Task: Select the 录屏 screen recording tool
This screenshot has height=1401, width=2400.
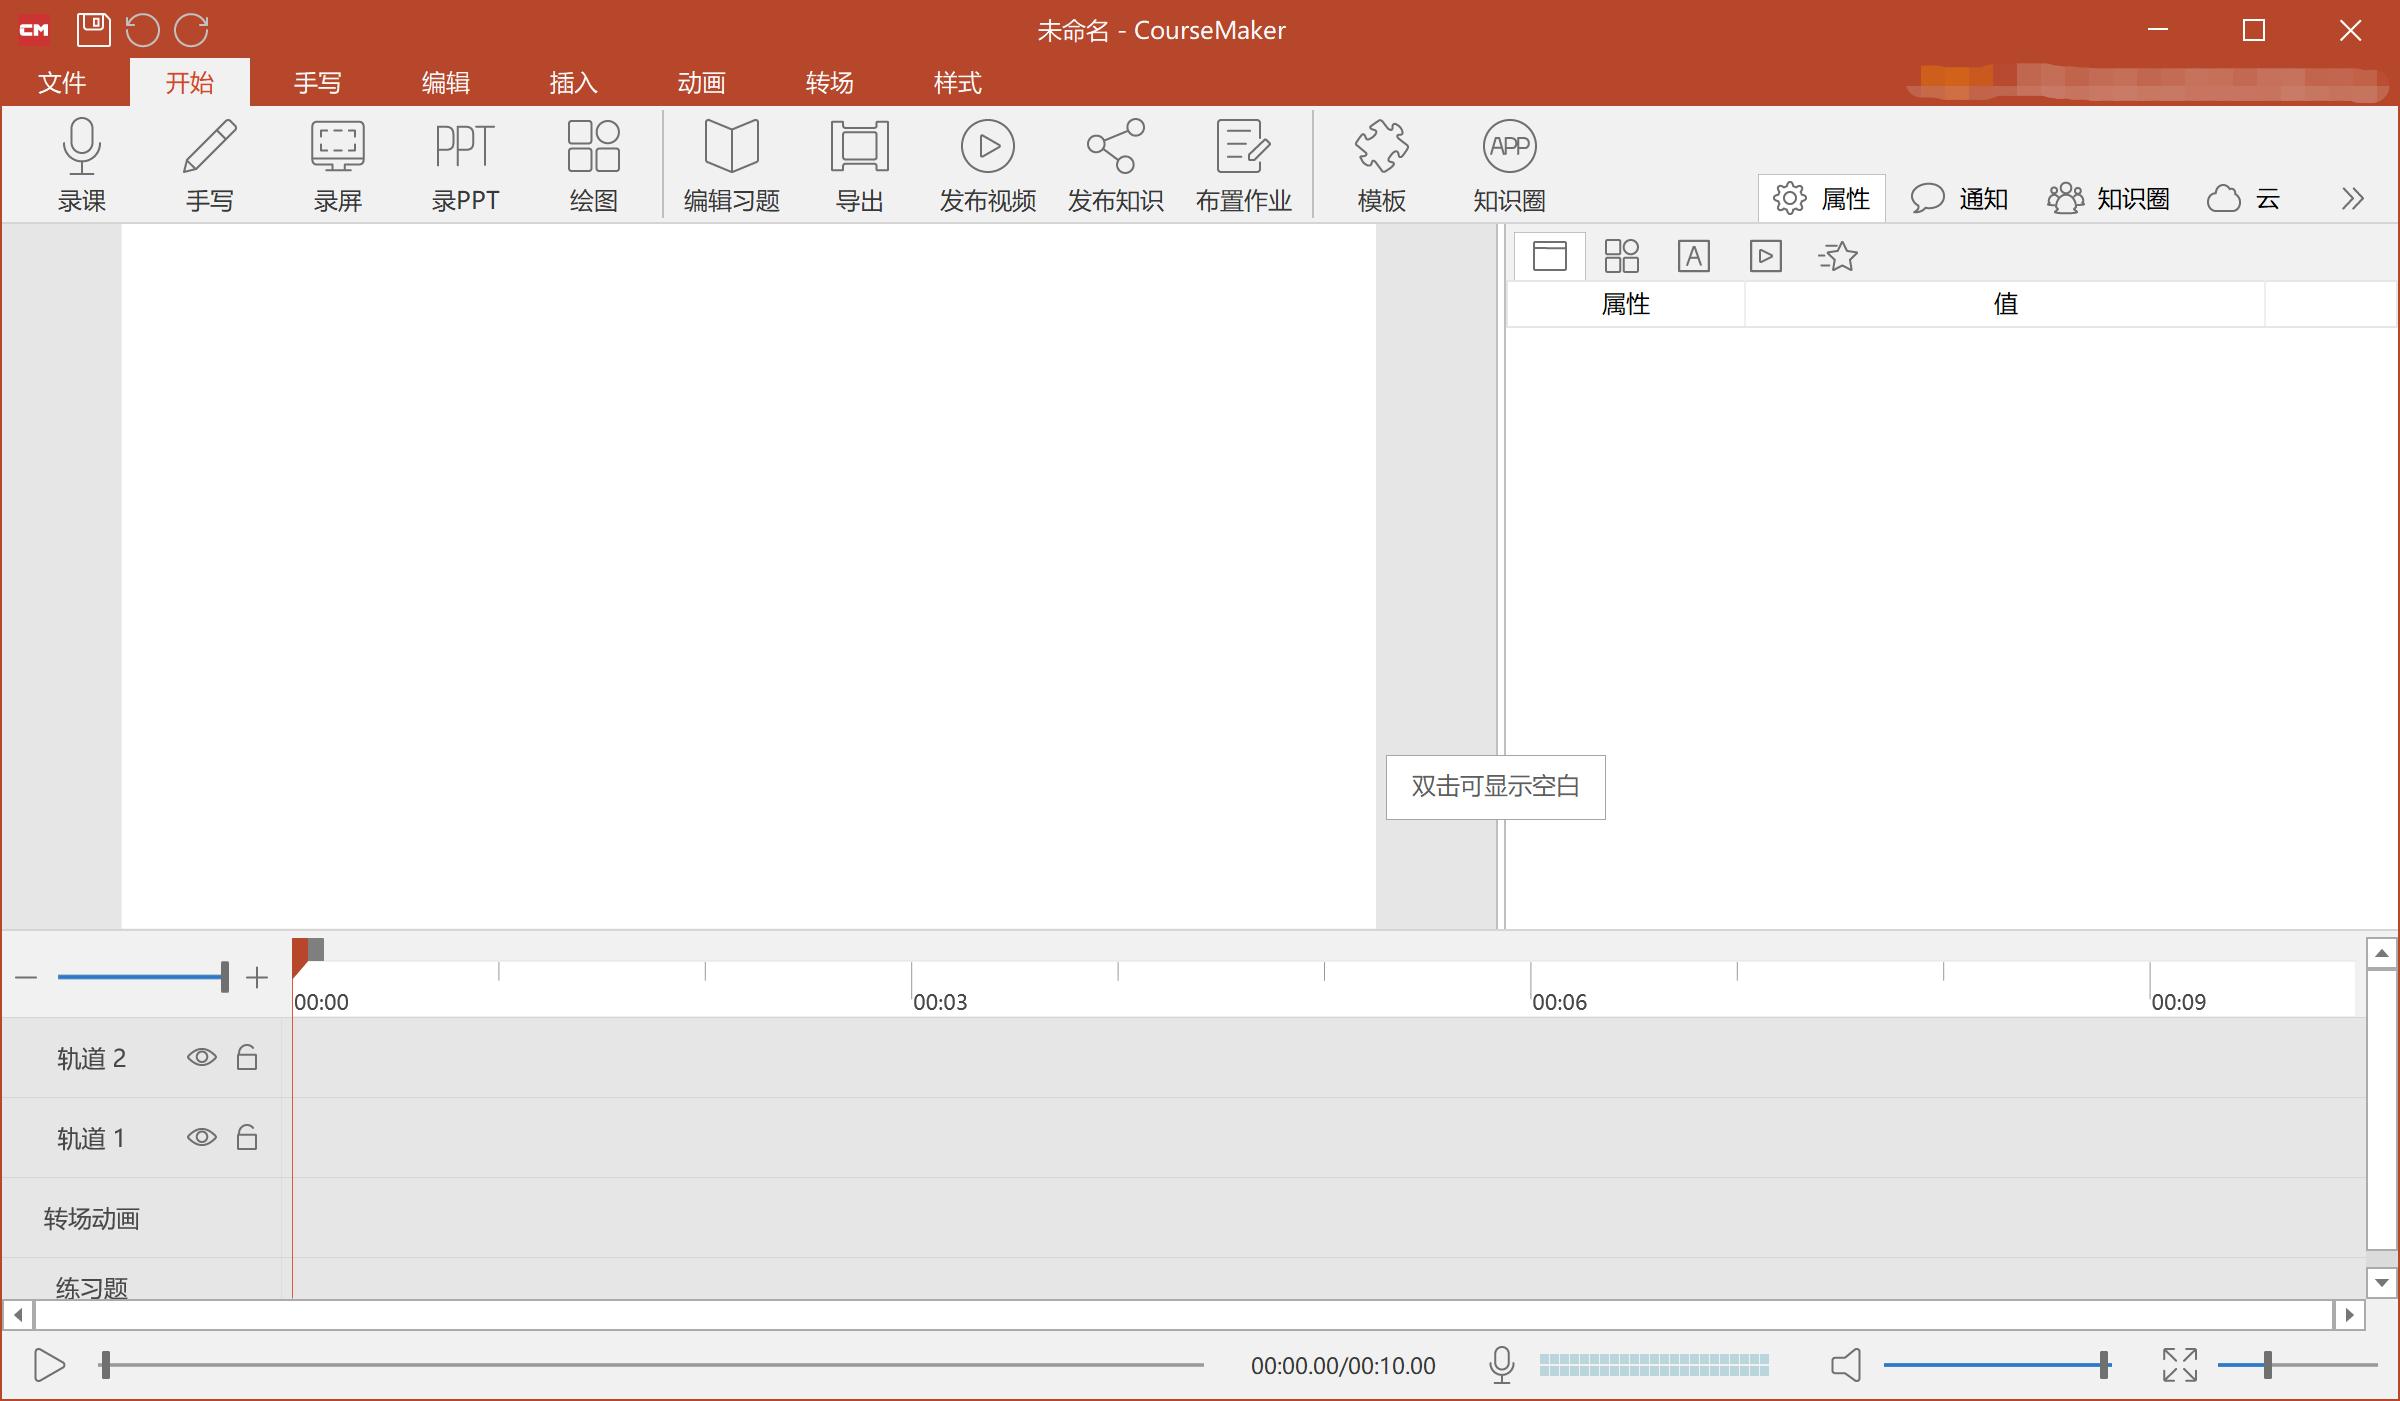Action: point(337,148)
